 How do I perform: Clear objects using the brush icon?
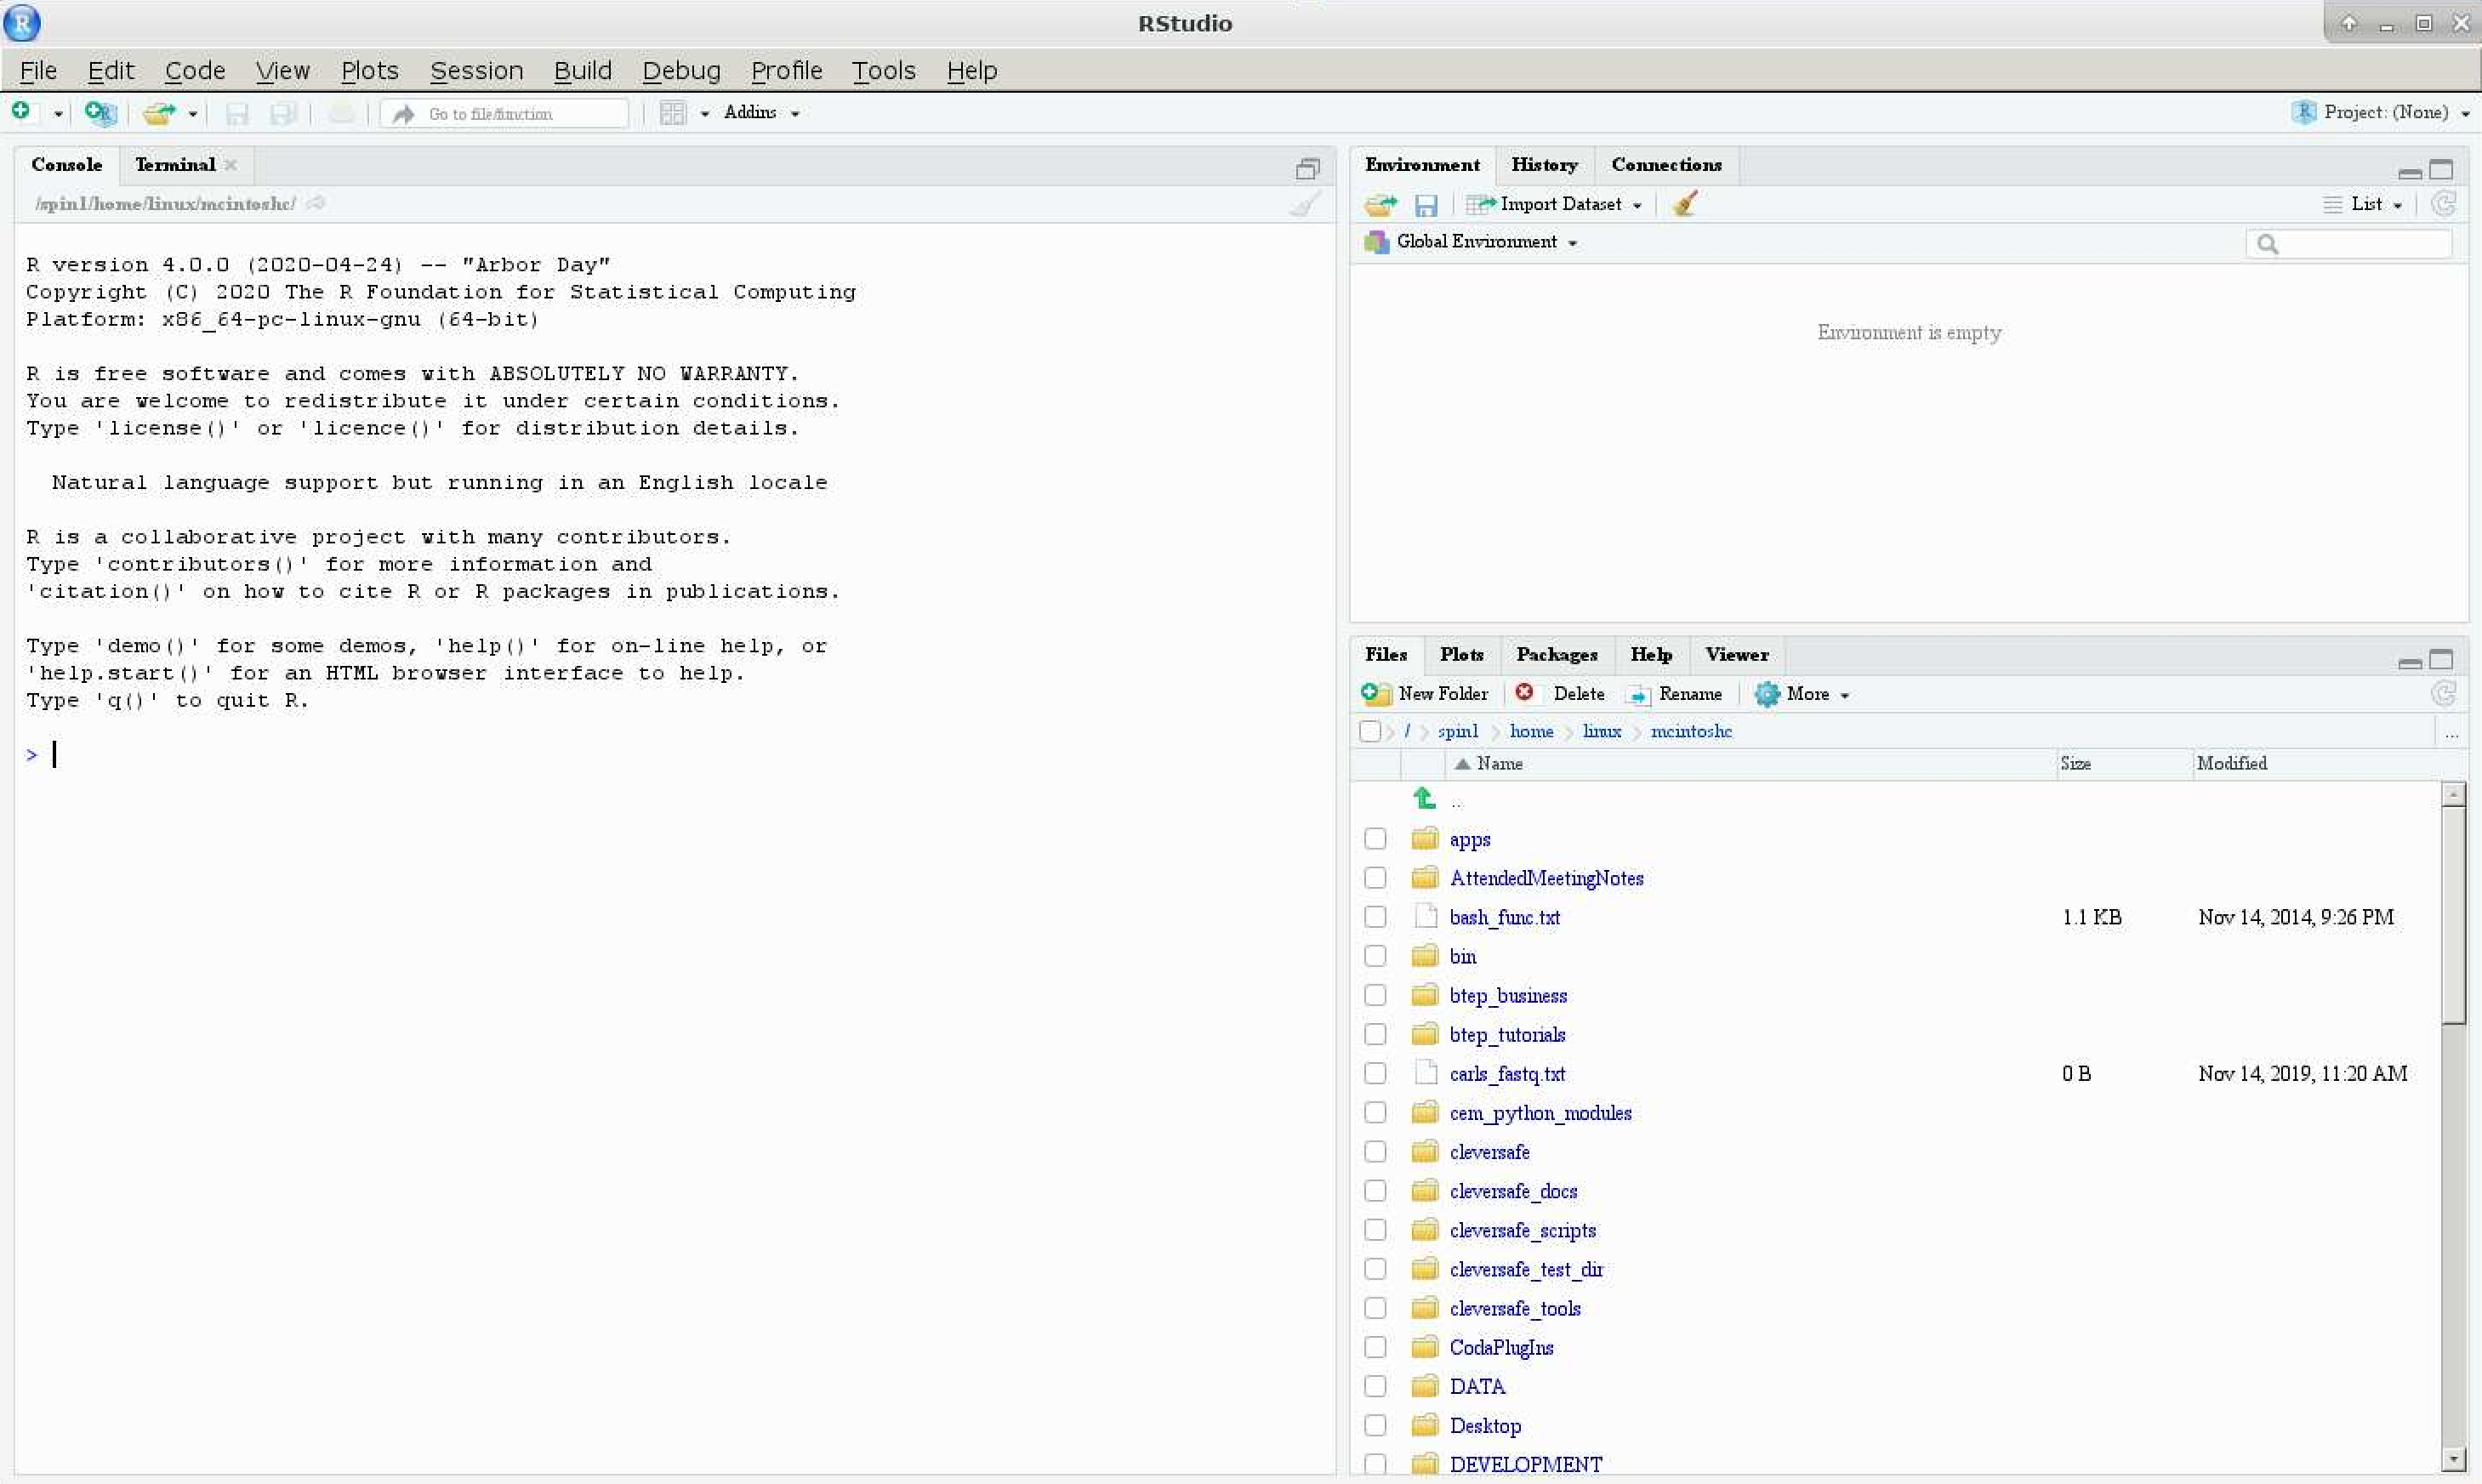[x=1684, y=204]
